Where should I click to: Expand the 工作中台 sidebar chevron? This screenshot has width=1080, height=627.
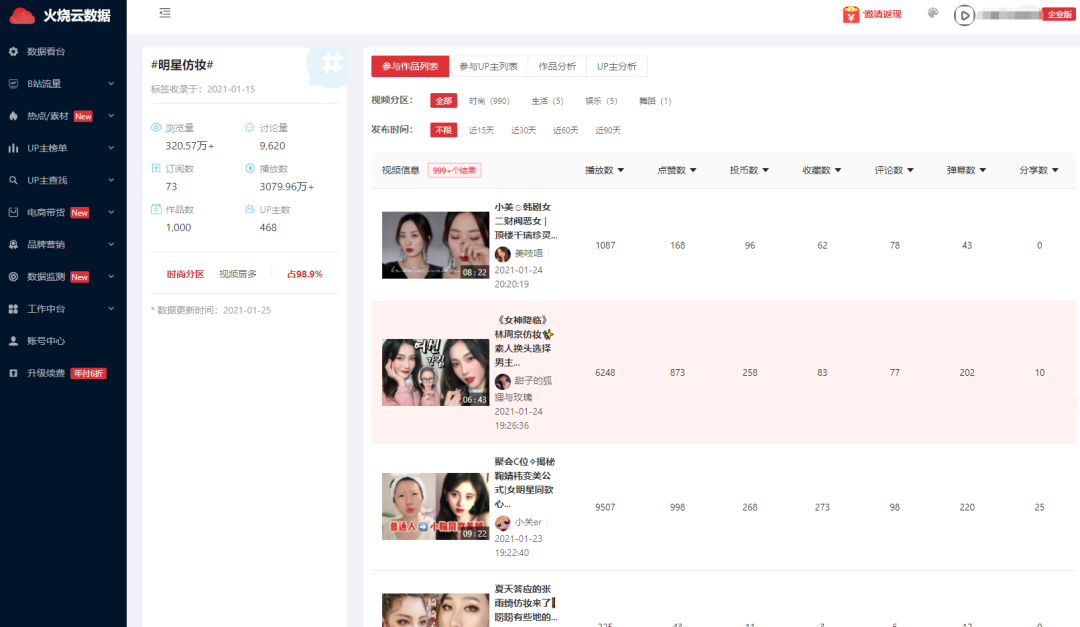(x=111, y=309)
